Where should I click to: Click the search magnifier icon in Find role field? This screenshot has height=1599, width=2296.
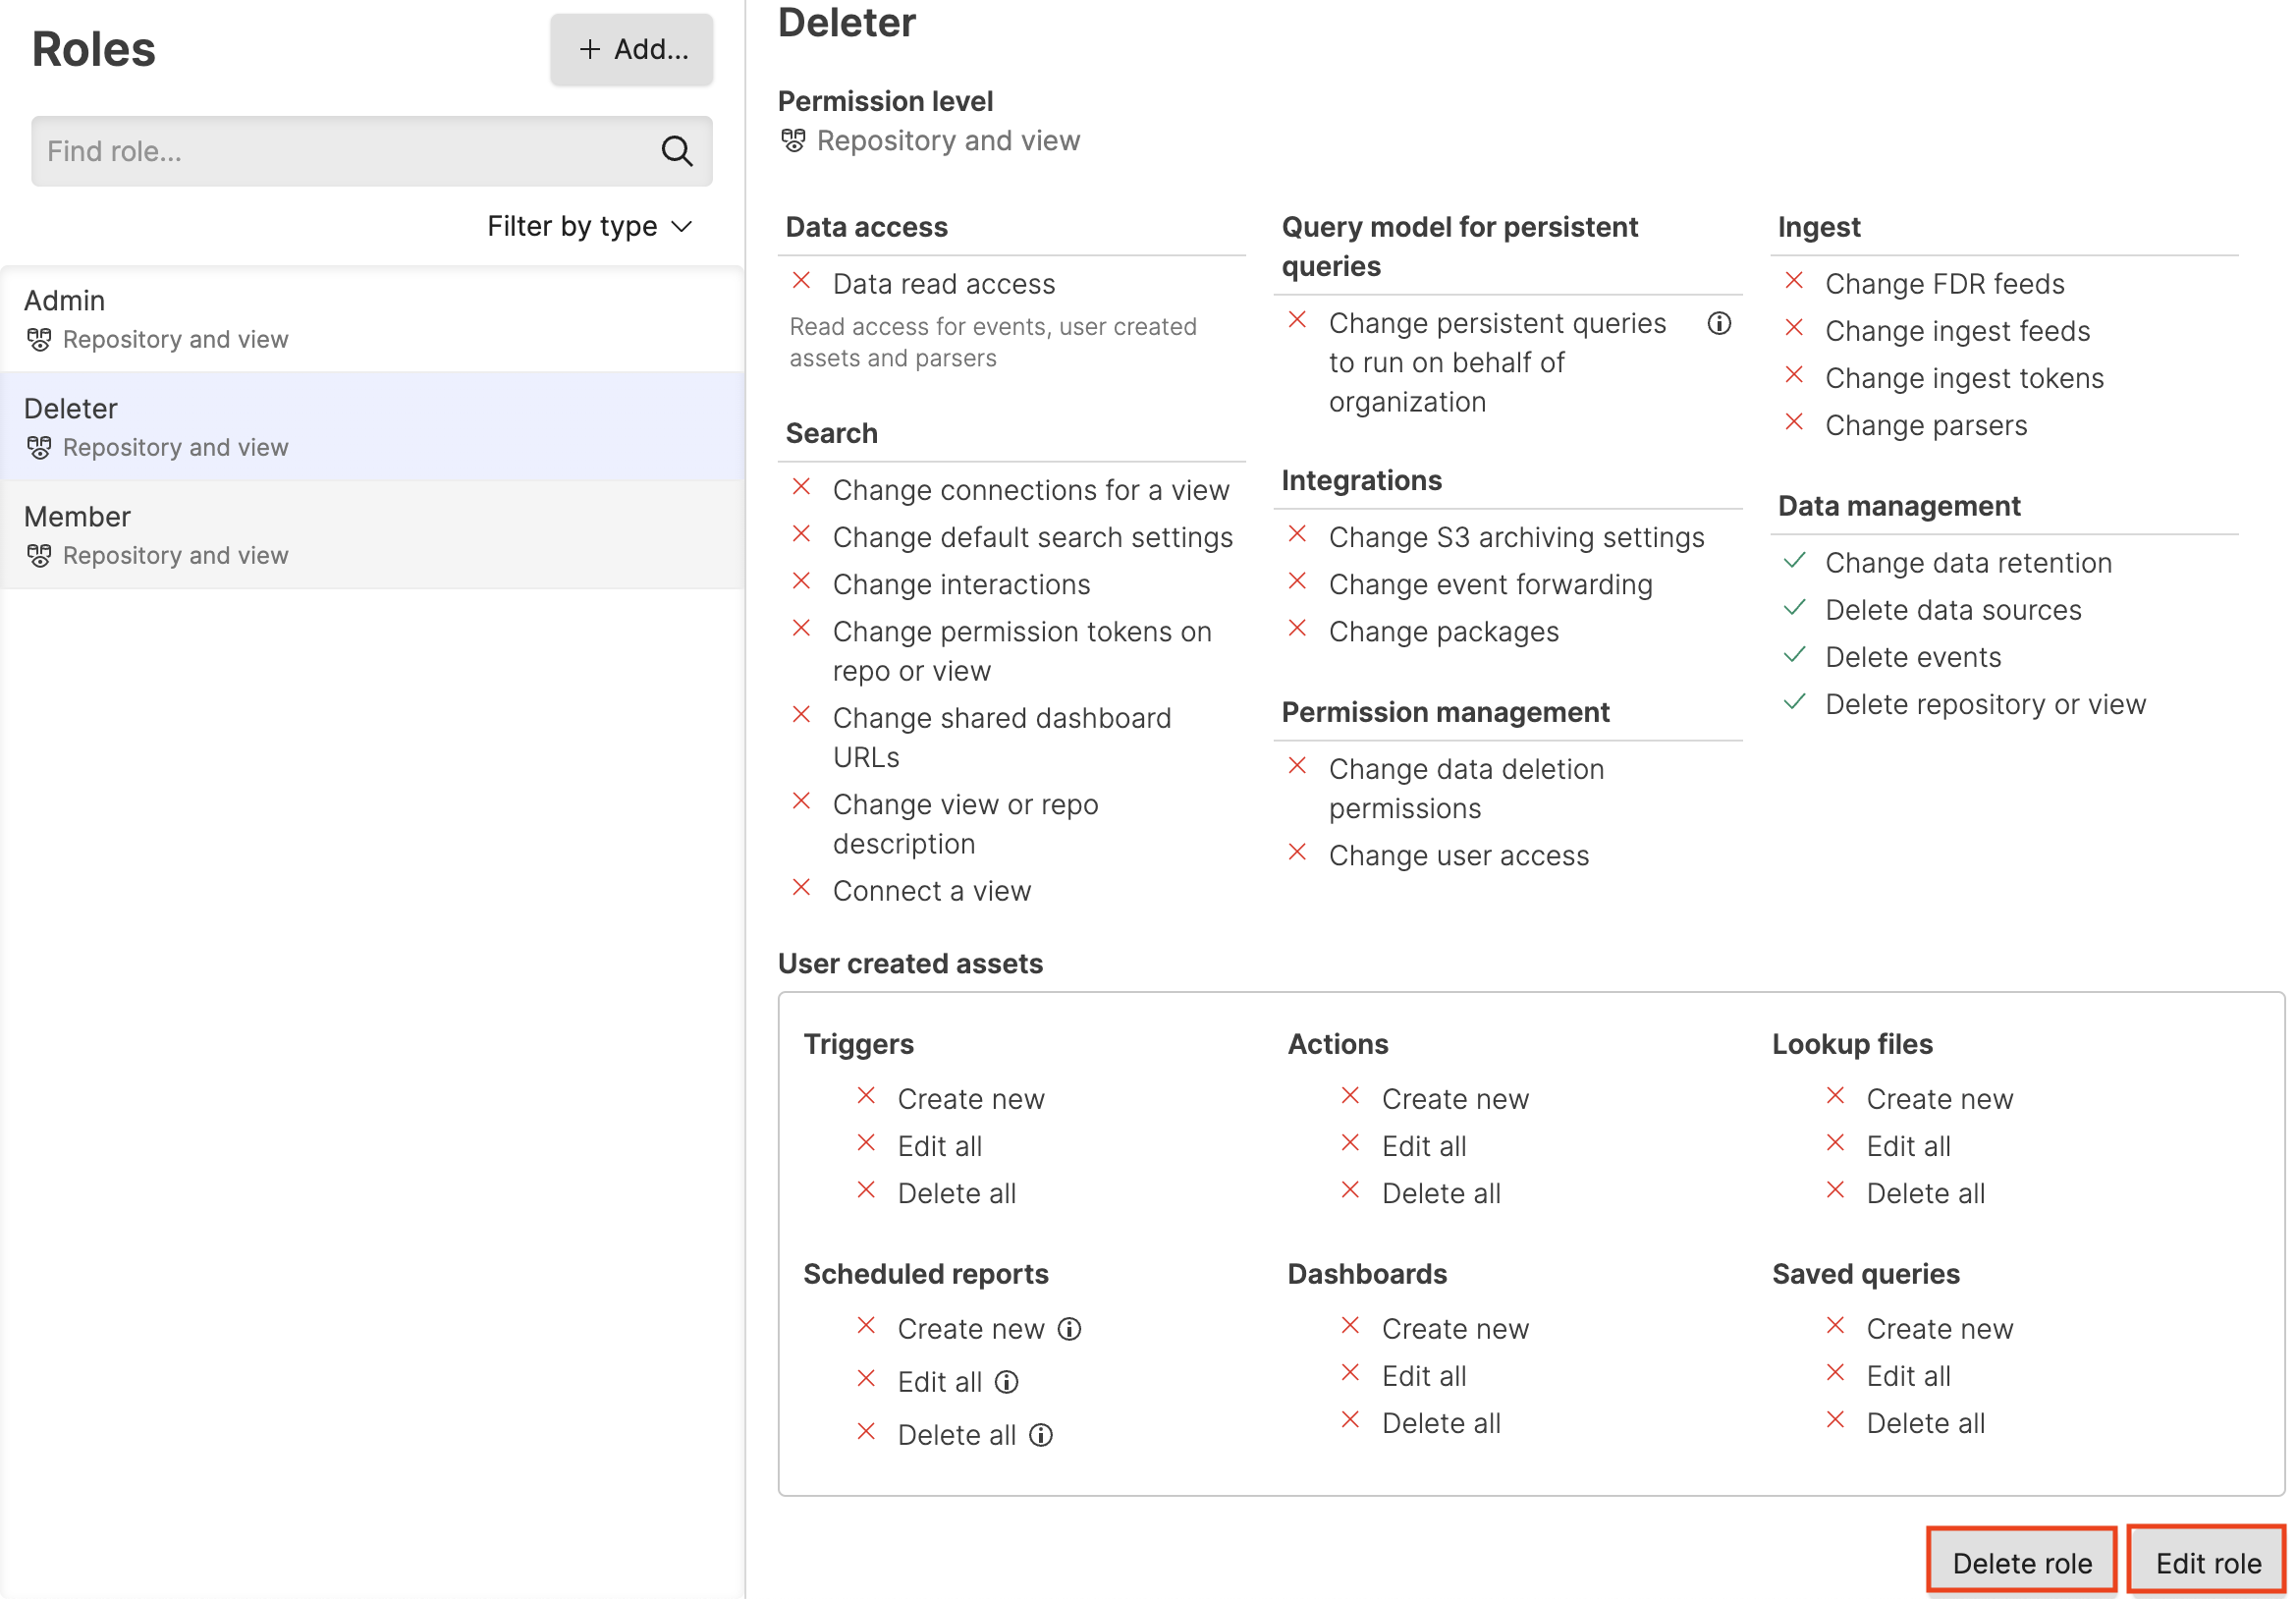[678, 151]
